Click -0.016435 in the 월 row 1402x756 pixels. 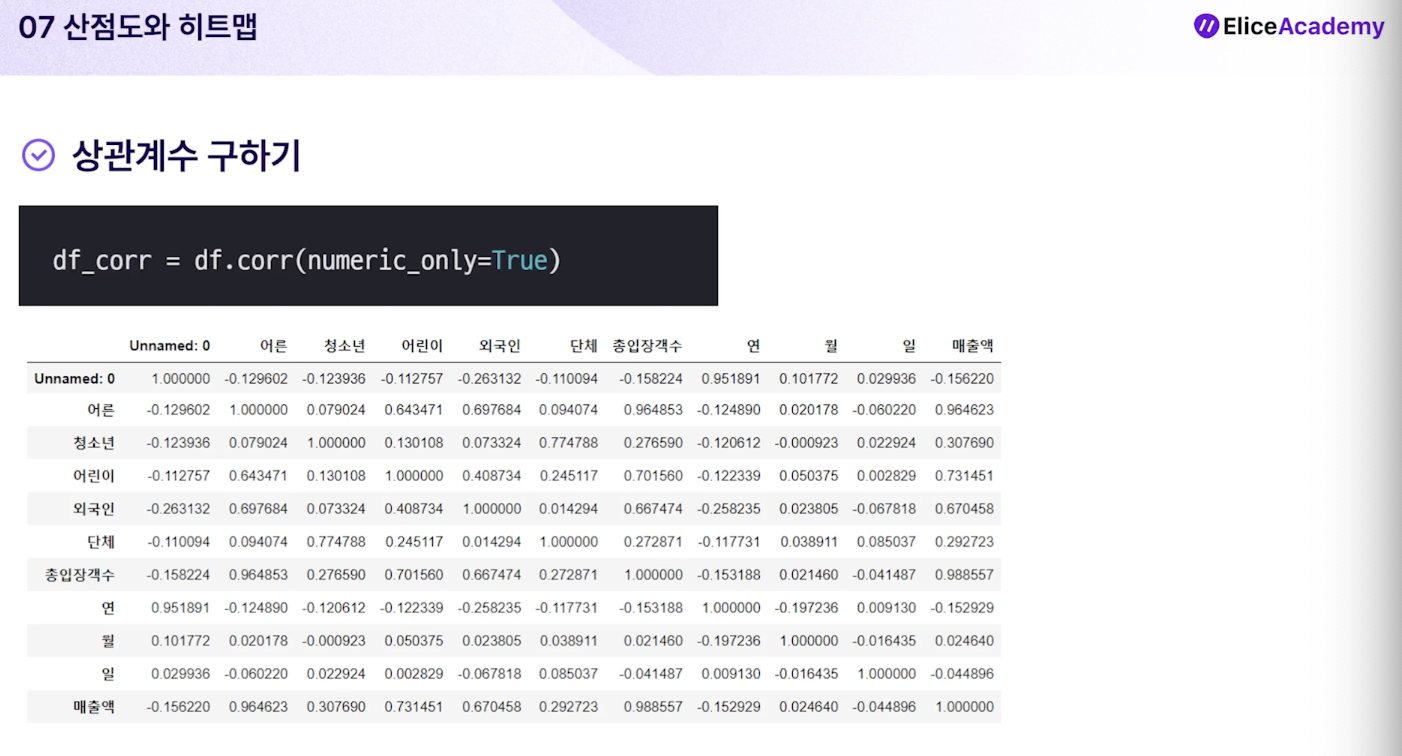tap(884, 641)
